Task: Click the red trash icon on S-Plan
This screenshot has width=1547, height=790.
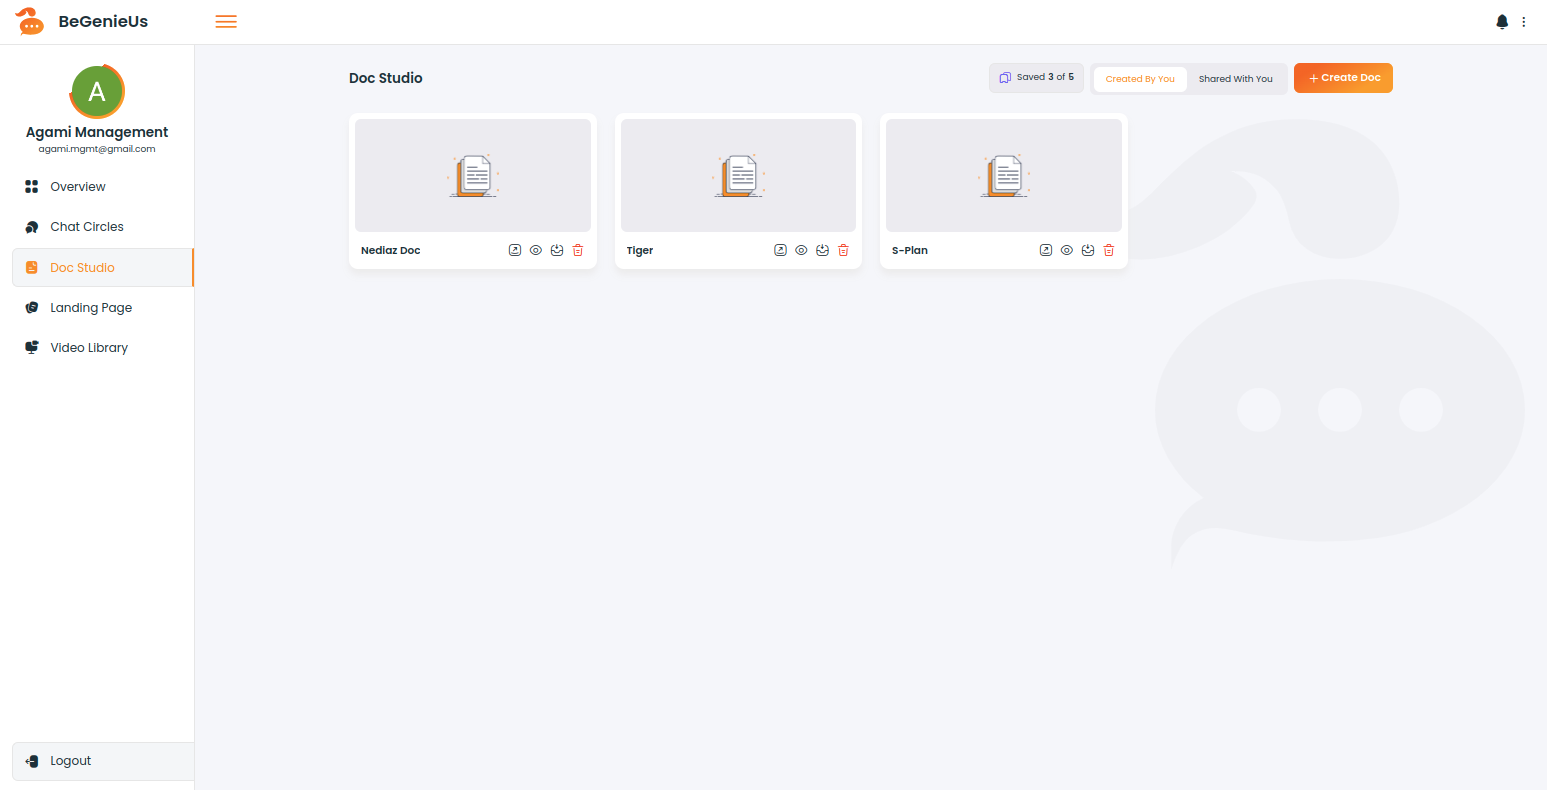Action: pyautogui.click(x=1109, y=250)
